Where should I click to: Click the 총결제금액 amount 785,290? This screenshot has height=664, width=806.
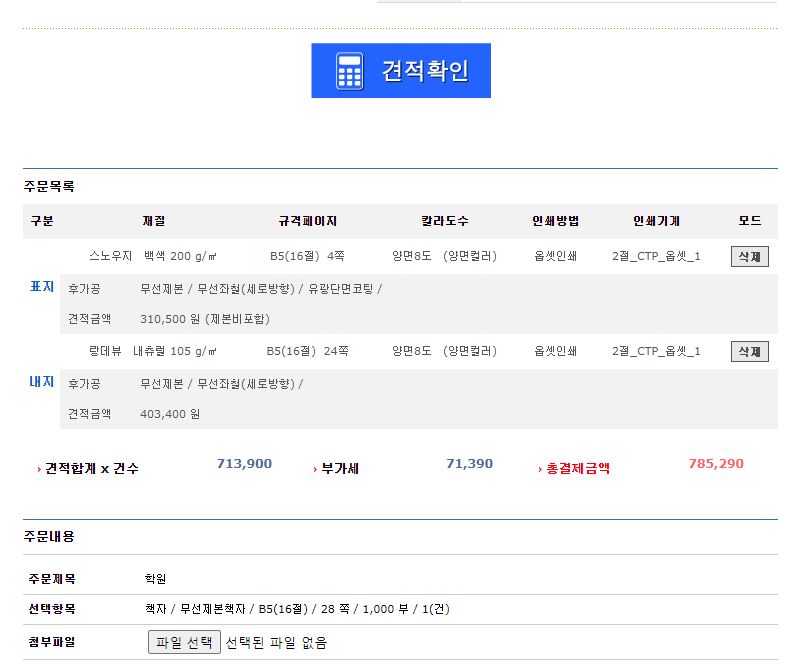[x=716, y=464]
